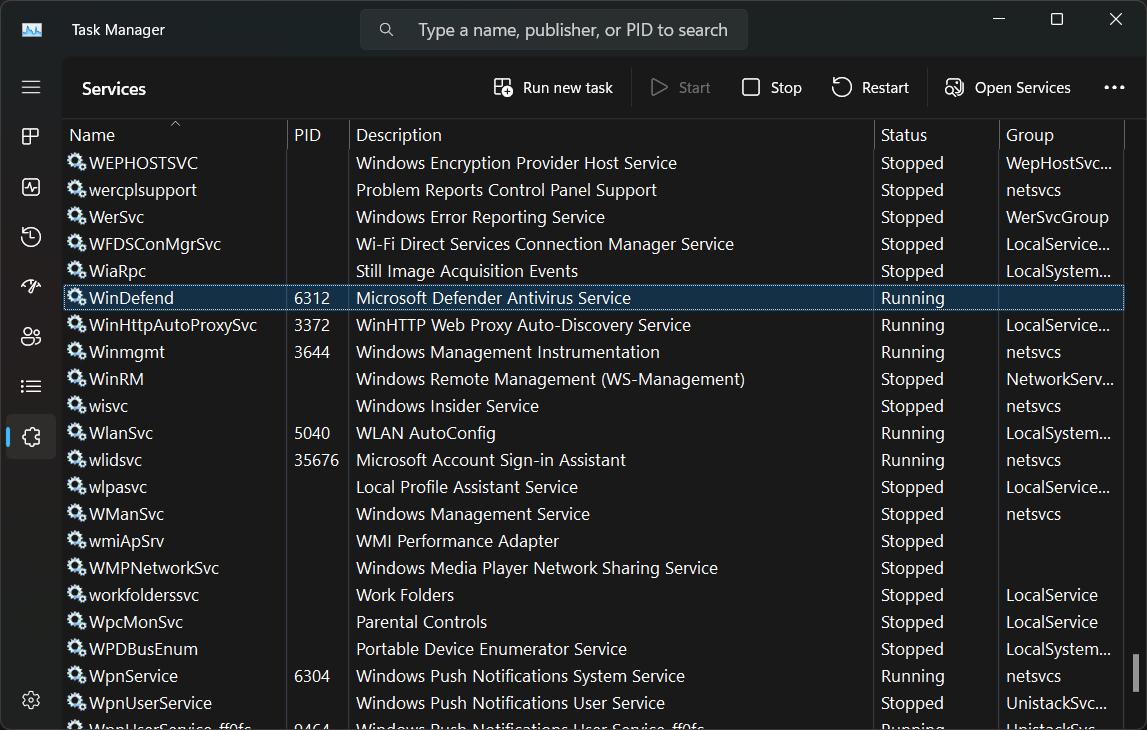
Task: Expand the navigation sidebar hamburger menu
Action: 30,87
